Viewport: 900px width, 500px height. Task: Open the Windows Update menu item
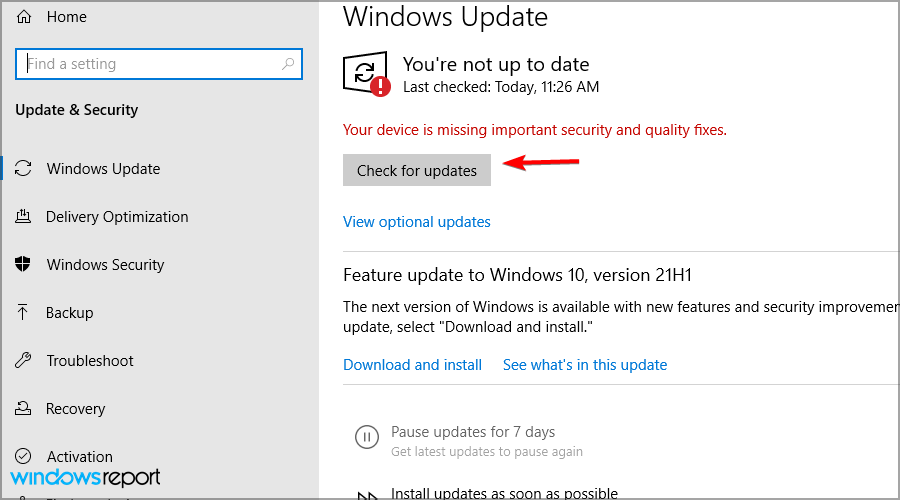[103, 169]
